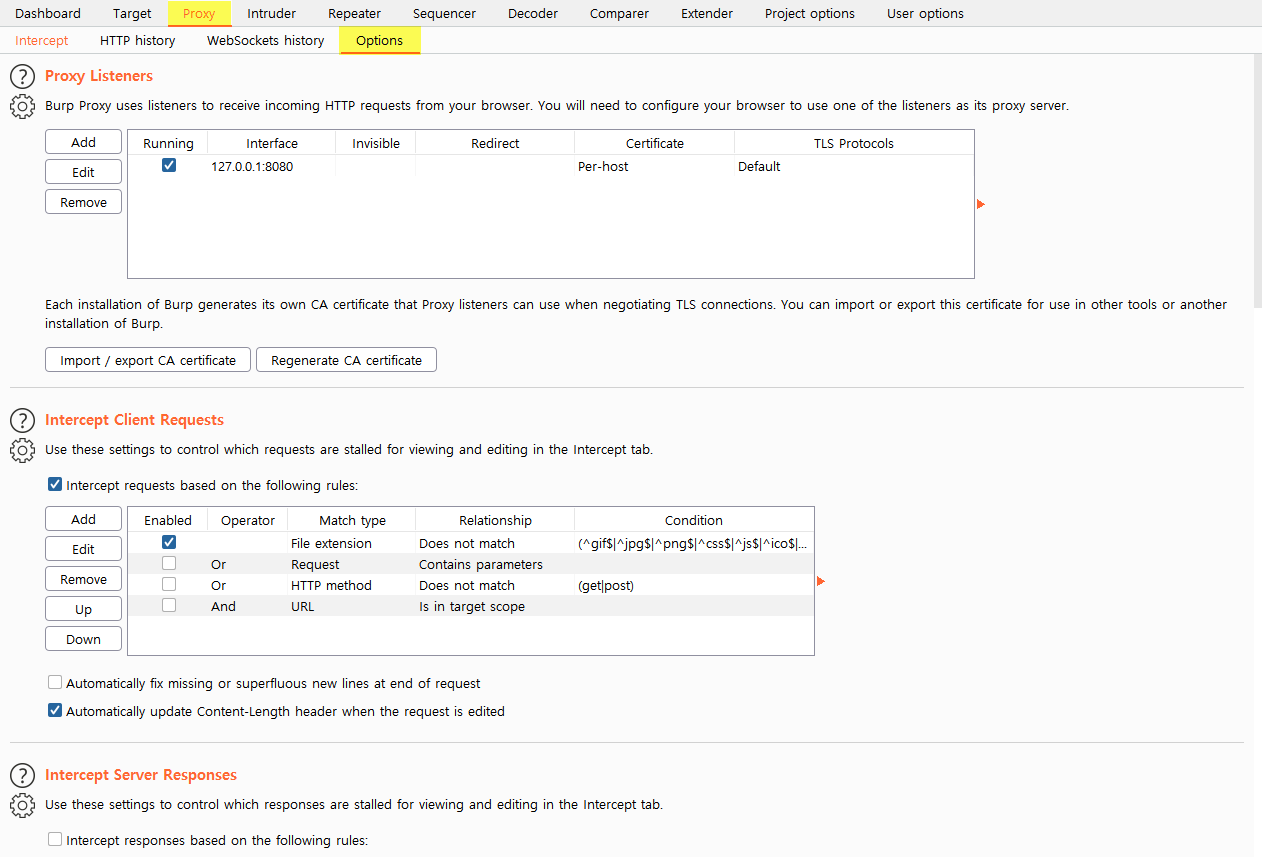Click Remove in Proxy Listeners
Image resolution: width=1262 pixels, height=857 pixels.
(x=84, y=202)
